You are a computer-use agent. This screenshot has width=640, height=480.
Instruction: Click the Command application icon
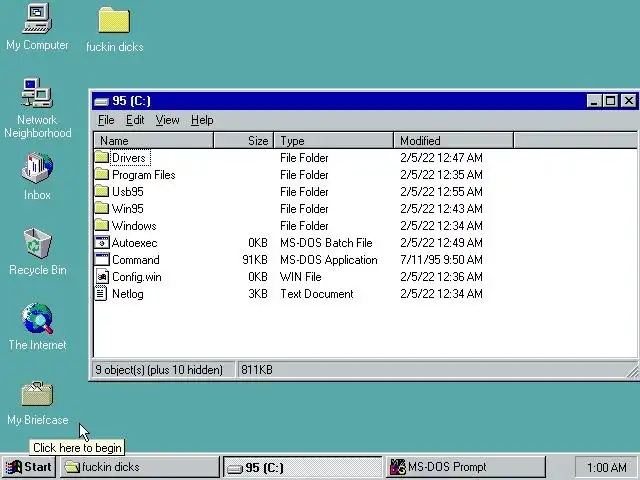102,260
